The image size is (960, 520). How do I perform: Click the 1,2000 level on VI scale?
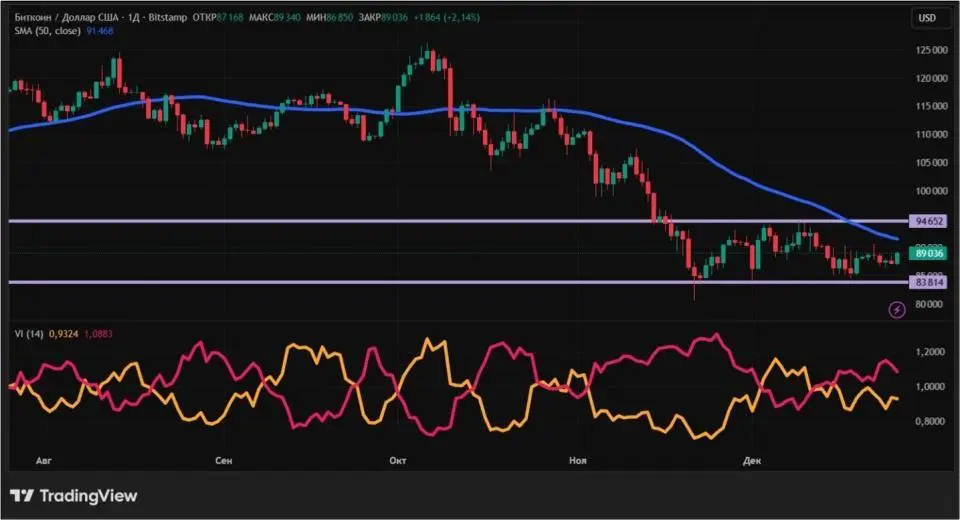tap(929, 352)
